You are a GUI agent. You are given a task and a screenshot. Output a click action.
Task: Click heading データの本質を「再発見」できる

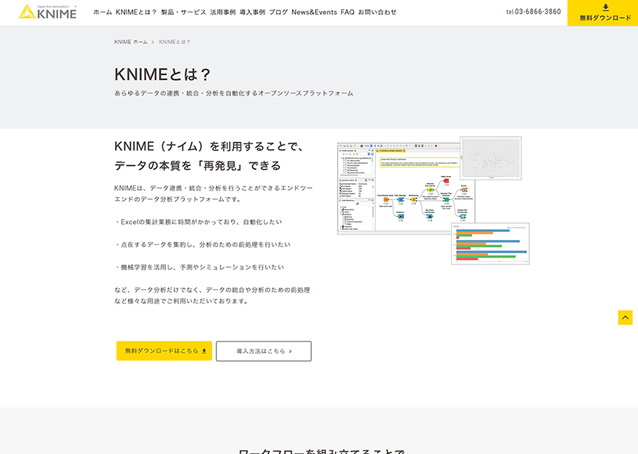(198, 166)
